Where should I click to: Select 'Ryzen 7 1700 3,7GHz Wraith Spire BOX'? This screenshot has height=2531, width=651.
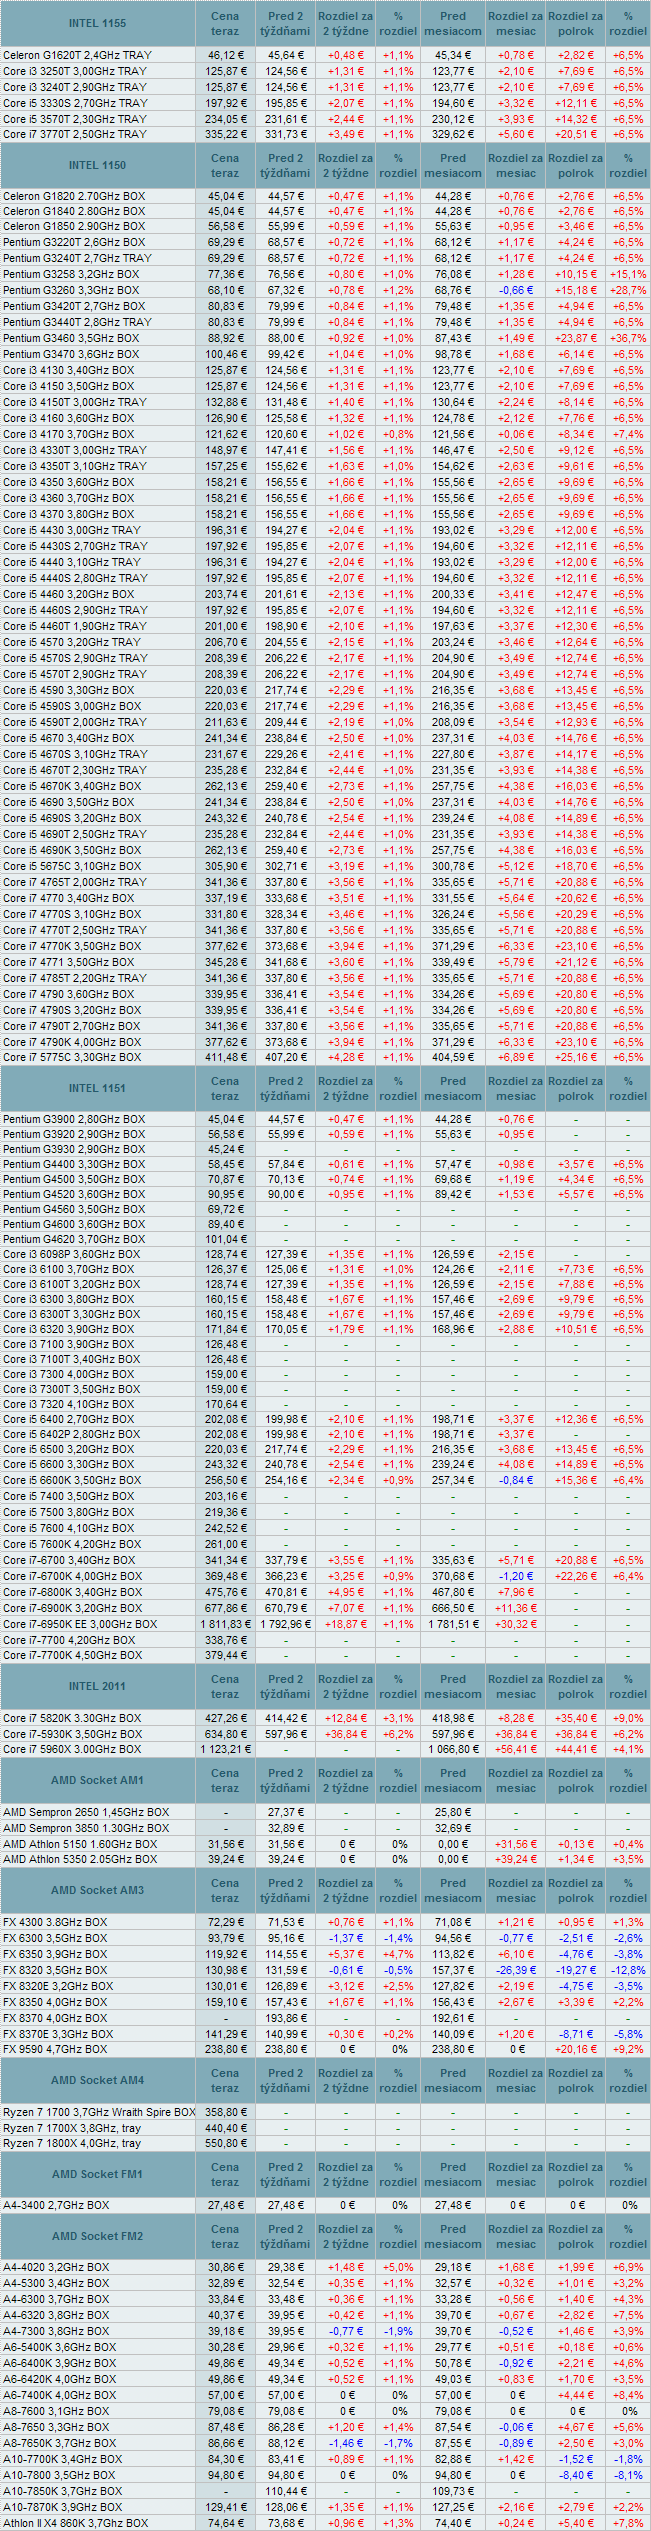99,2112
